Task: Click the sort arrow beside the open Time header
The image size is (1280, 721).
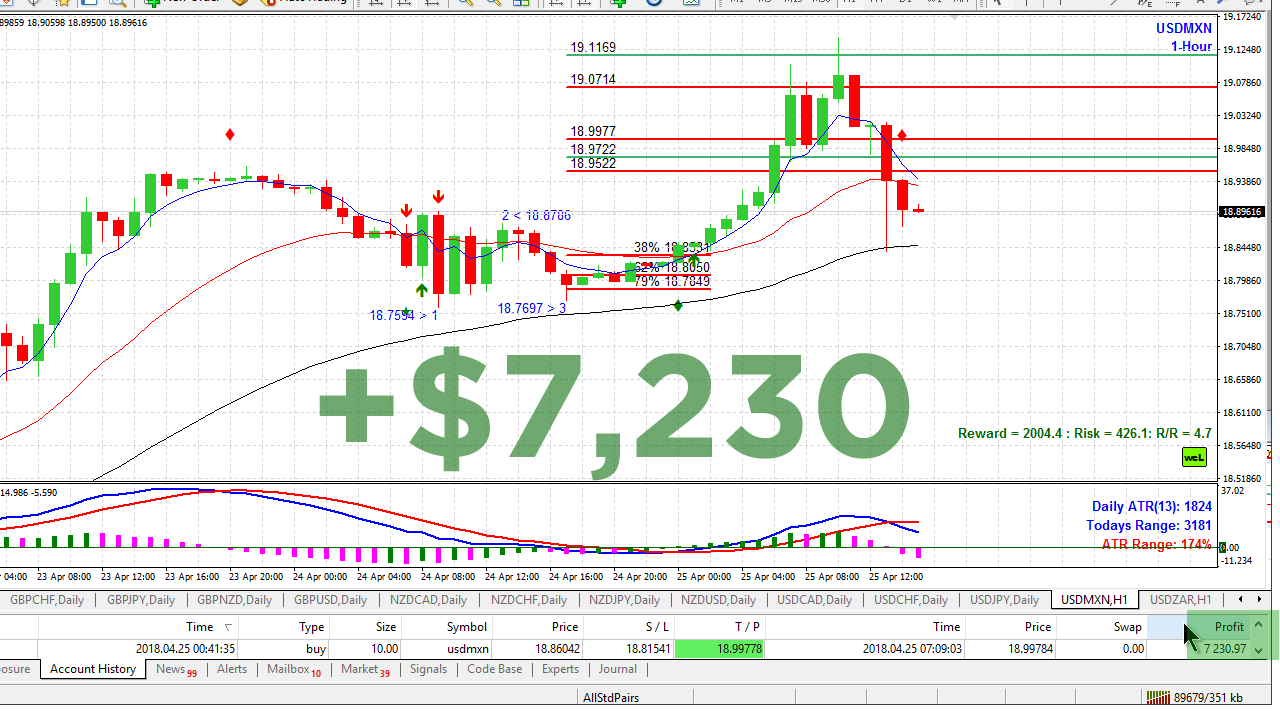Action: click(228, 627)
